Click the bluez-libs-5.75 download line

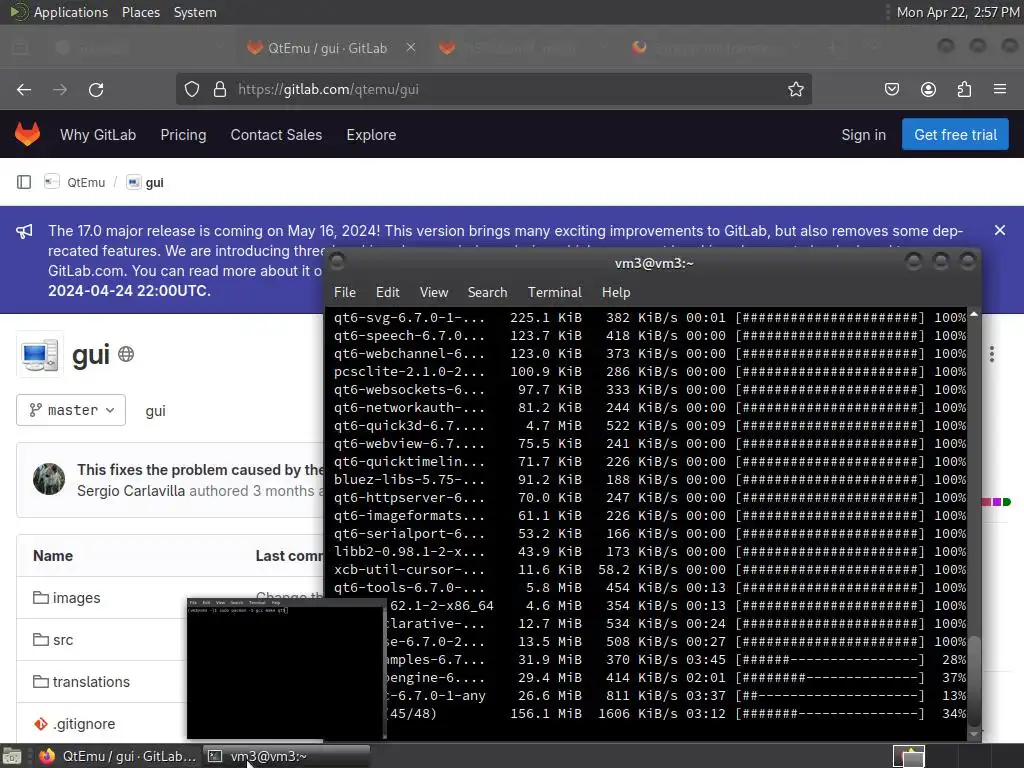click(650, 479)
